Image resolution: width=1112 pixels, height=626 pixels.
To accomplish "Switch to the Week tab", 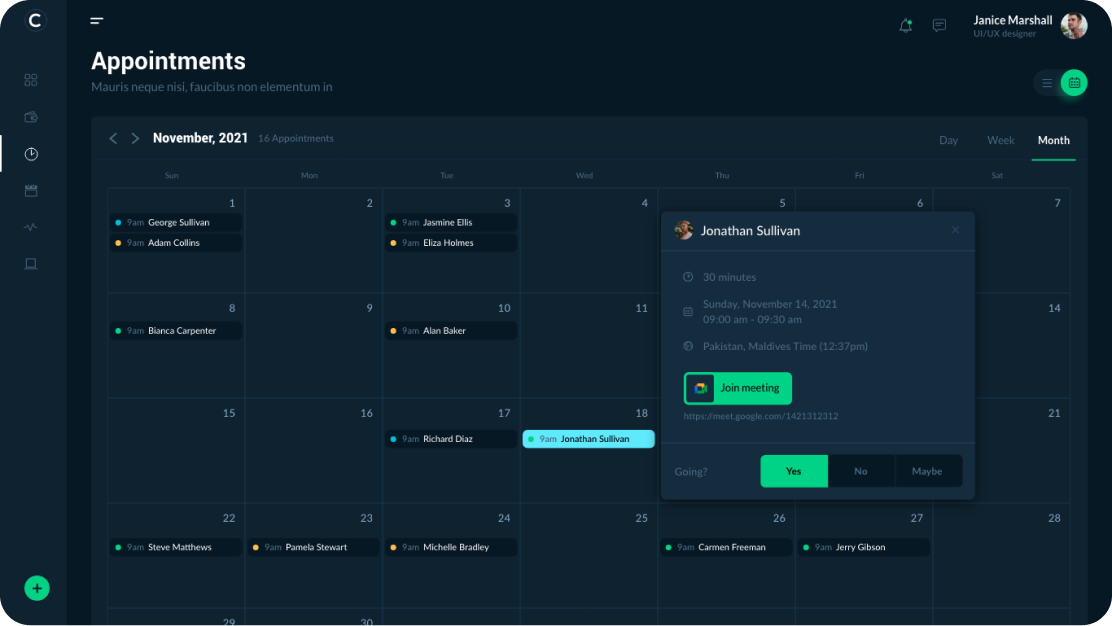I will click(x=1000, y=140).
